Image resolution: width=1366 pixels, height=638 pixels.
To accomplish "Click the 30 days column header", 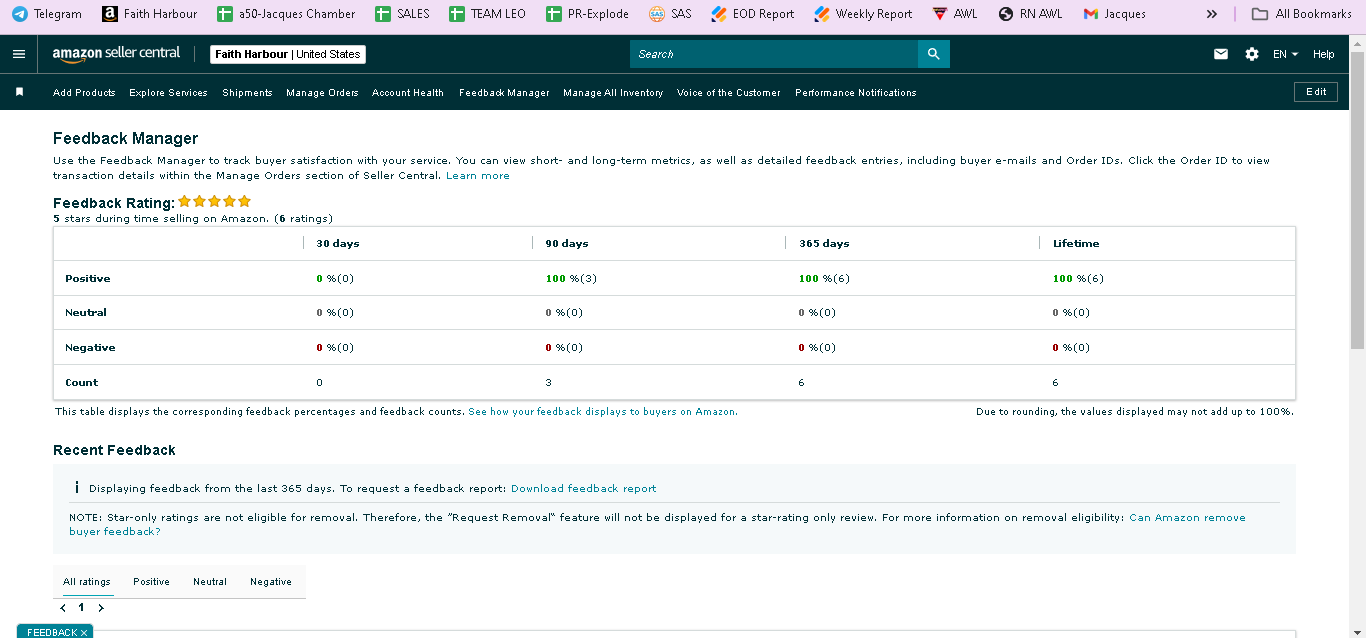I will tap(338, 244).
